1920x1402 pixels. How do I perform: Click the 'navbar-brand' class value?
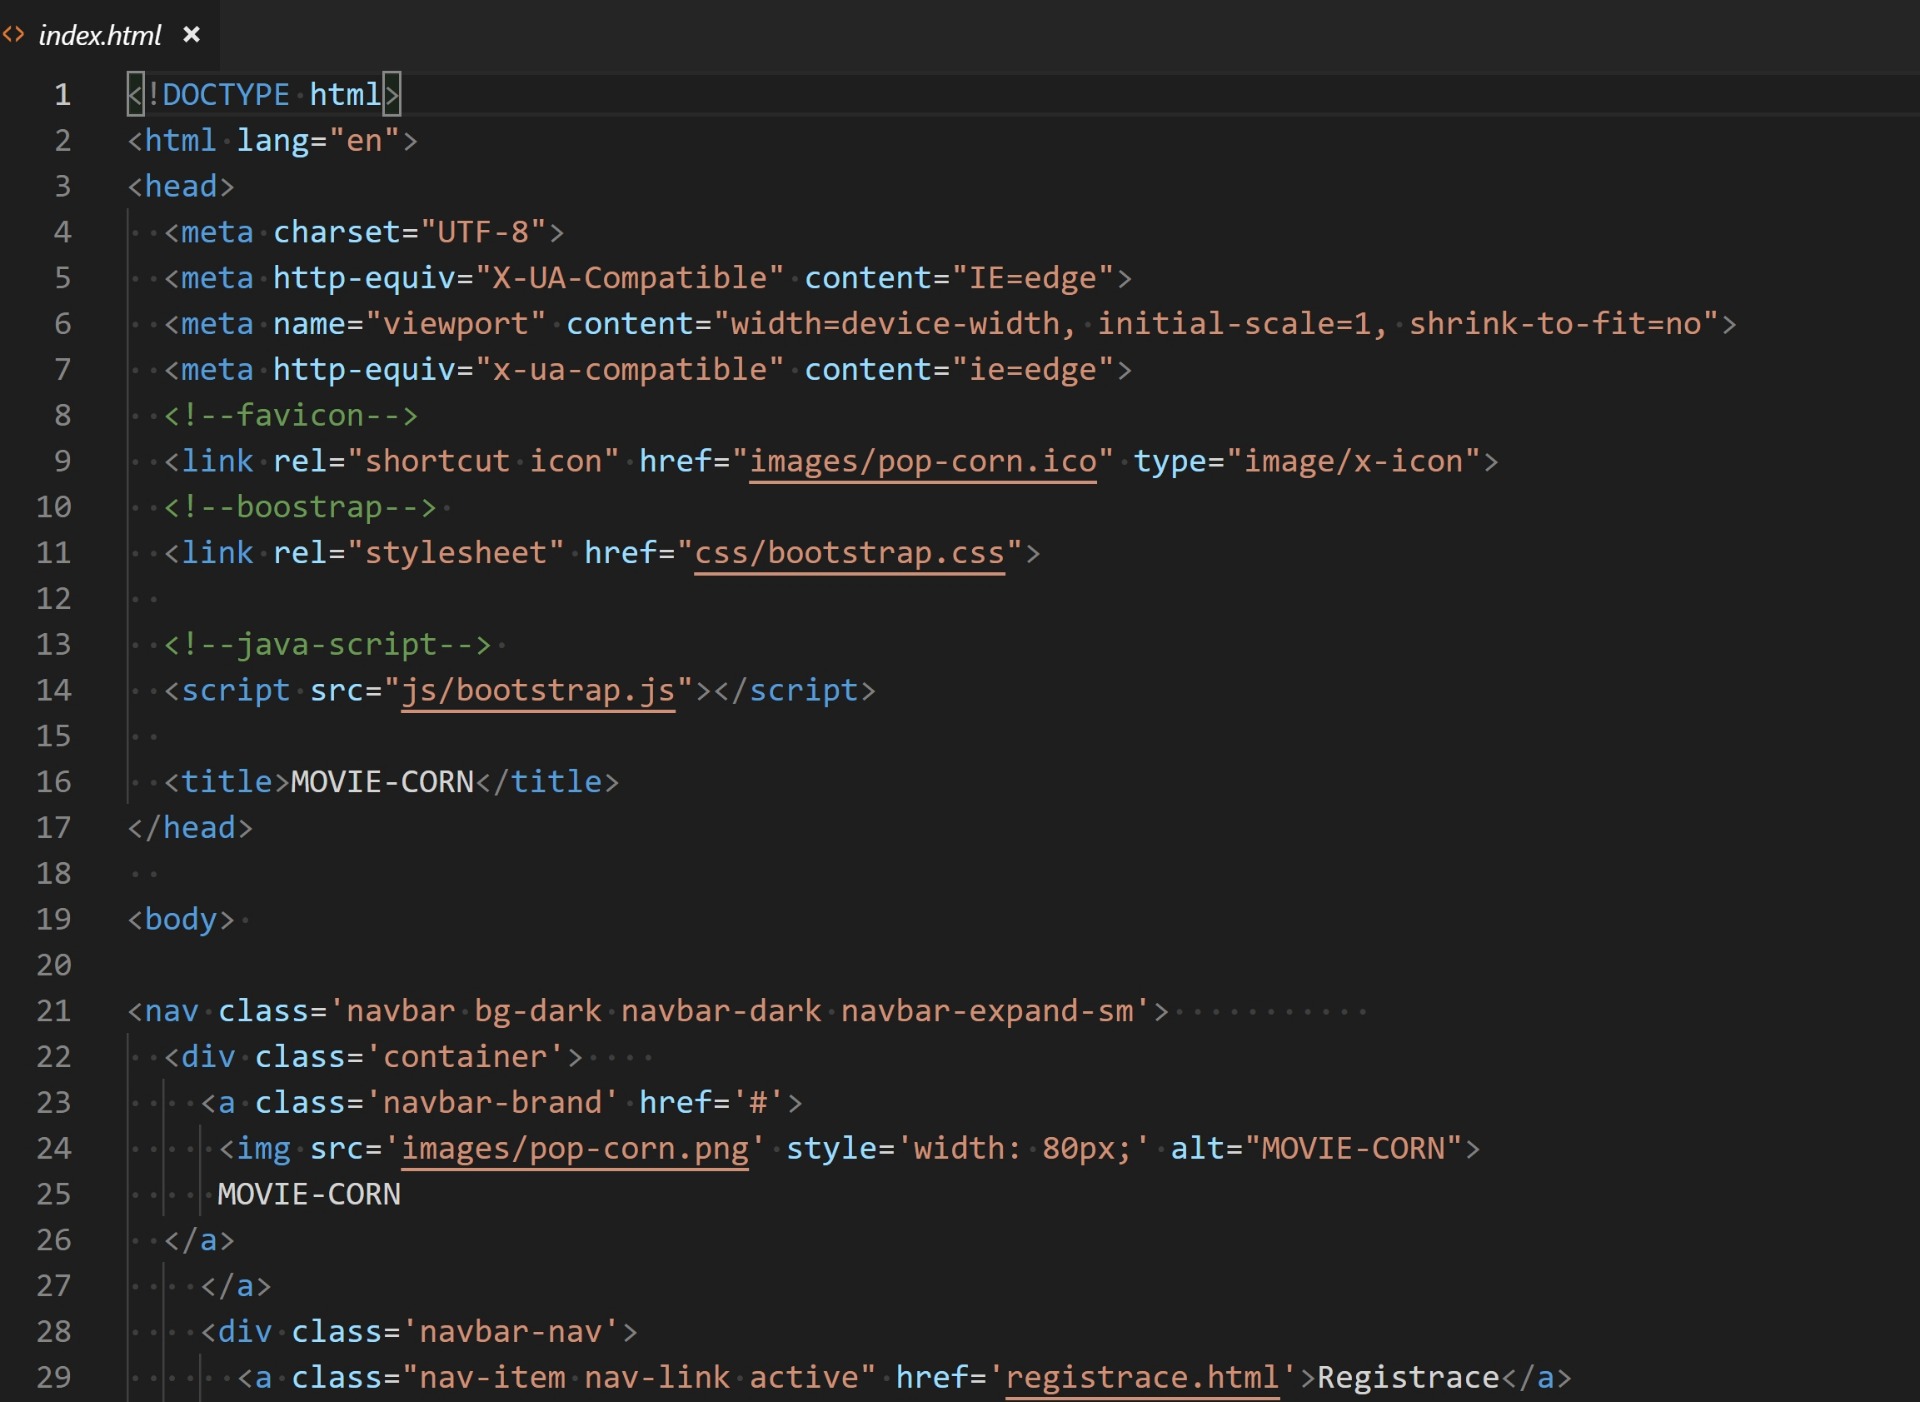pyautogui.click(x=492, y=1103)
